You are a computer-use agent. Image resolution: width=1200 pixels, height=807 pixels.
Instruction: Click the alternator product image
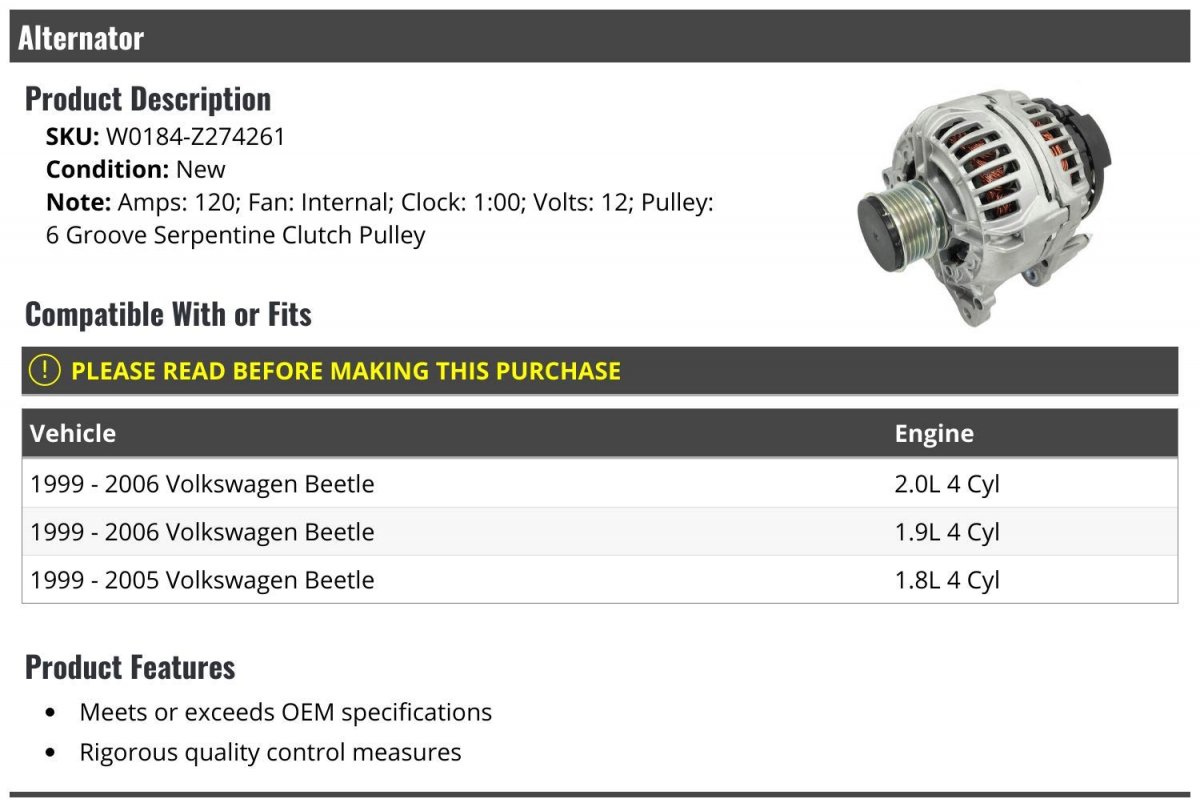coord(982,205)
